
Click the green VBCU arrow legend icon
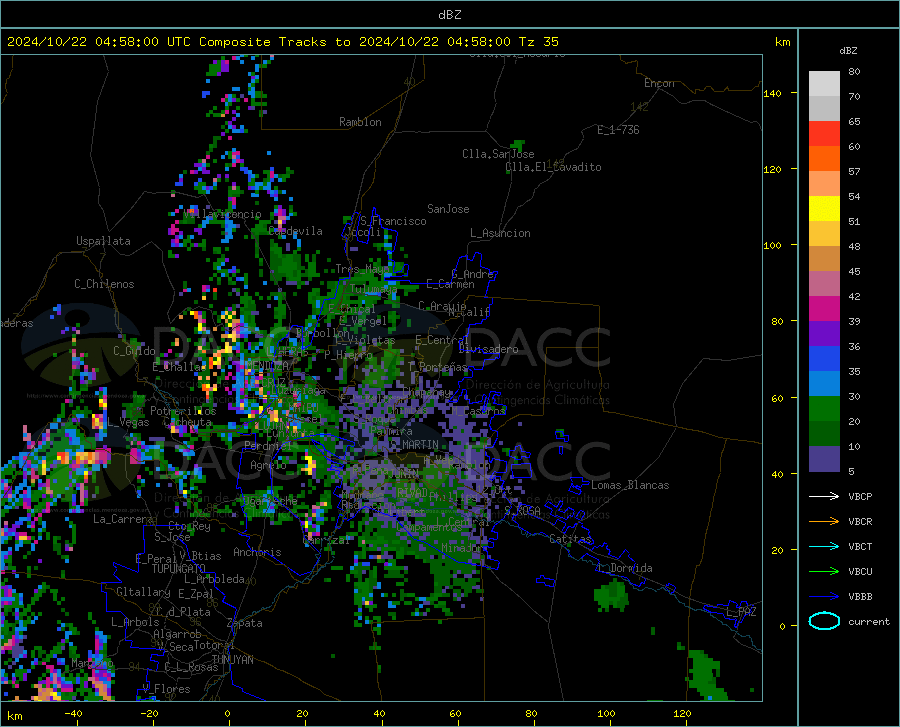pos(824,572)
